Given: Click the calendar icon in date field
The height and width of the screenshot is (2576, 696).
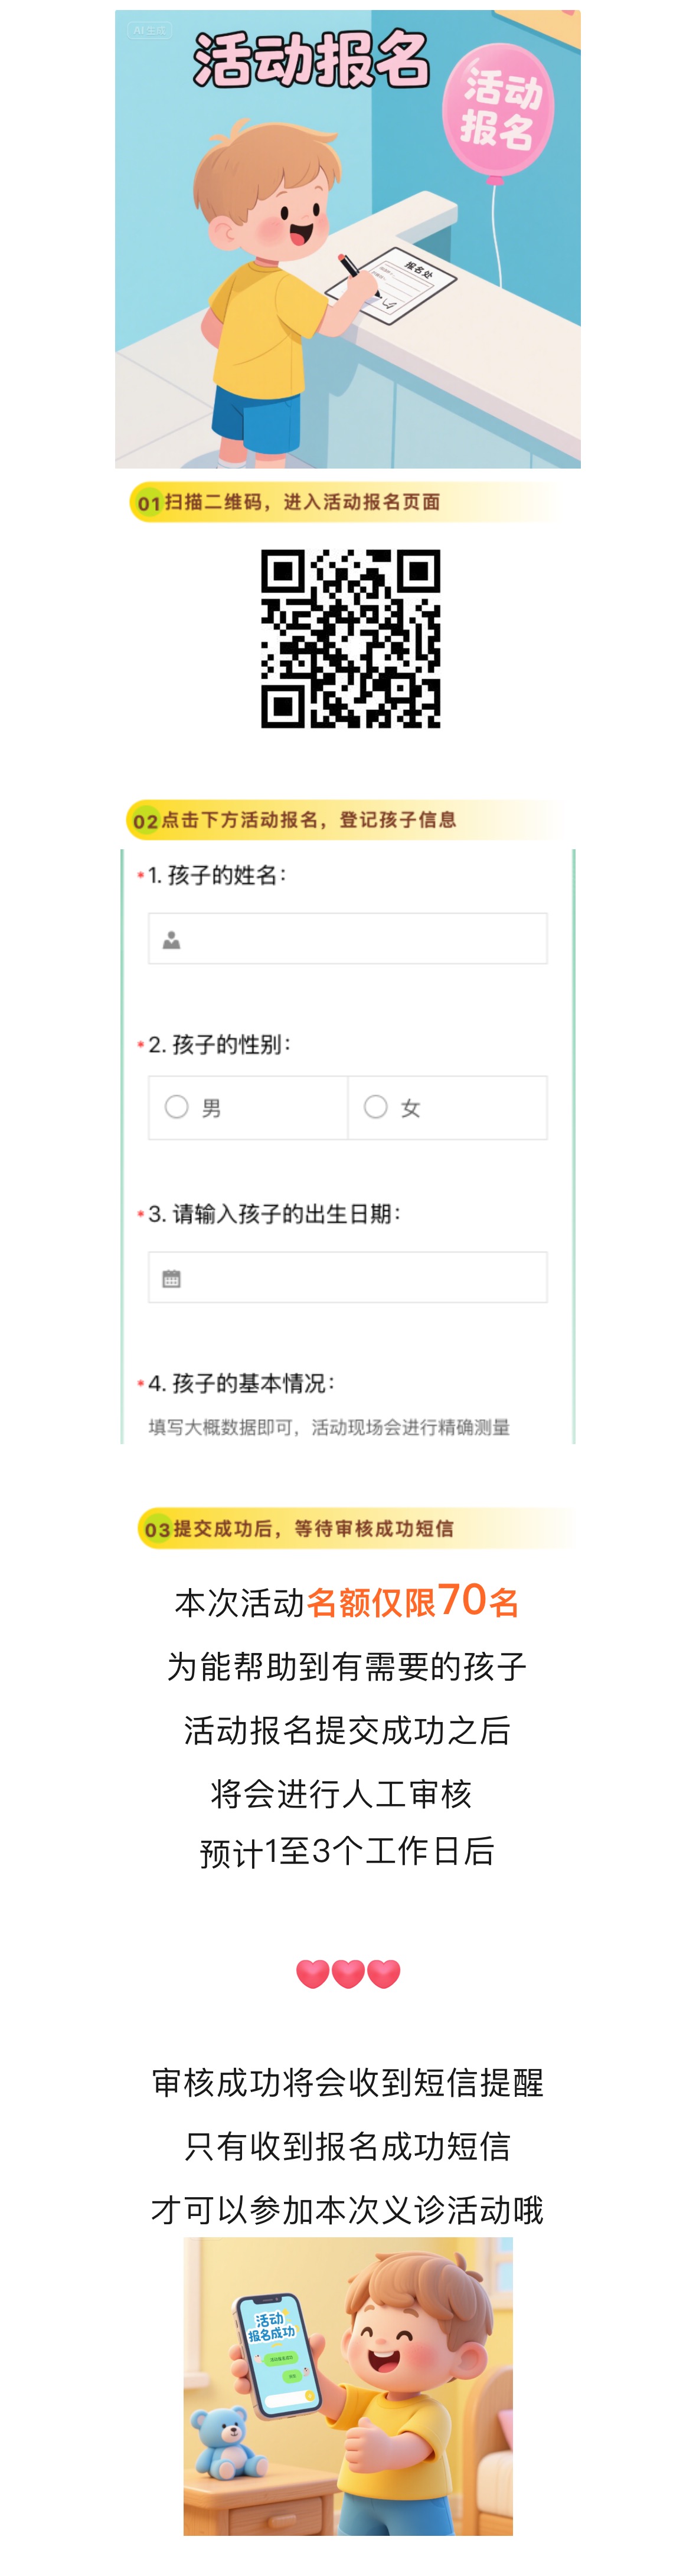Looking at the screenshot, I should pos(172,1279).
